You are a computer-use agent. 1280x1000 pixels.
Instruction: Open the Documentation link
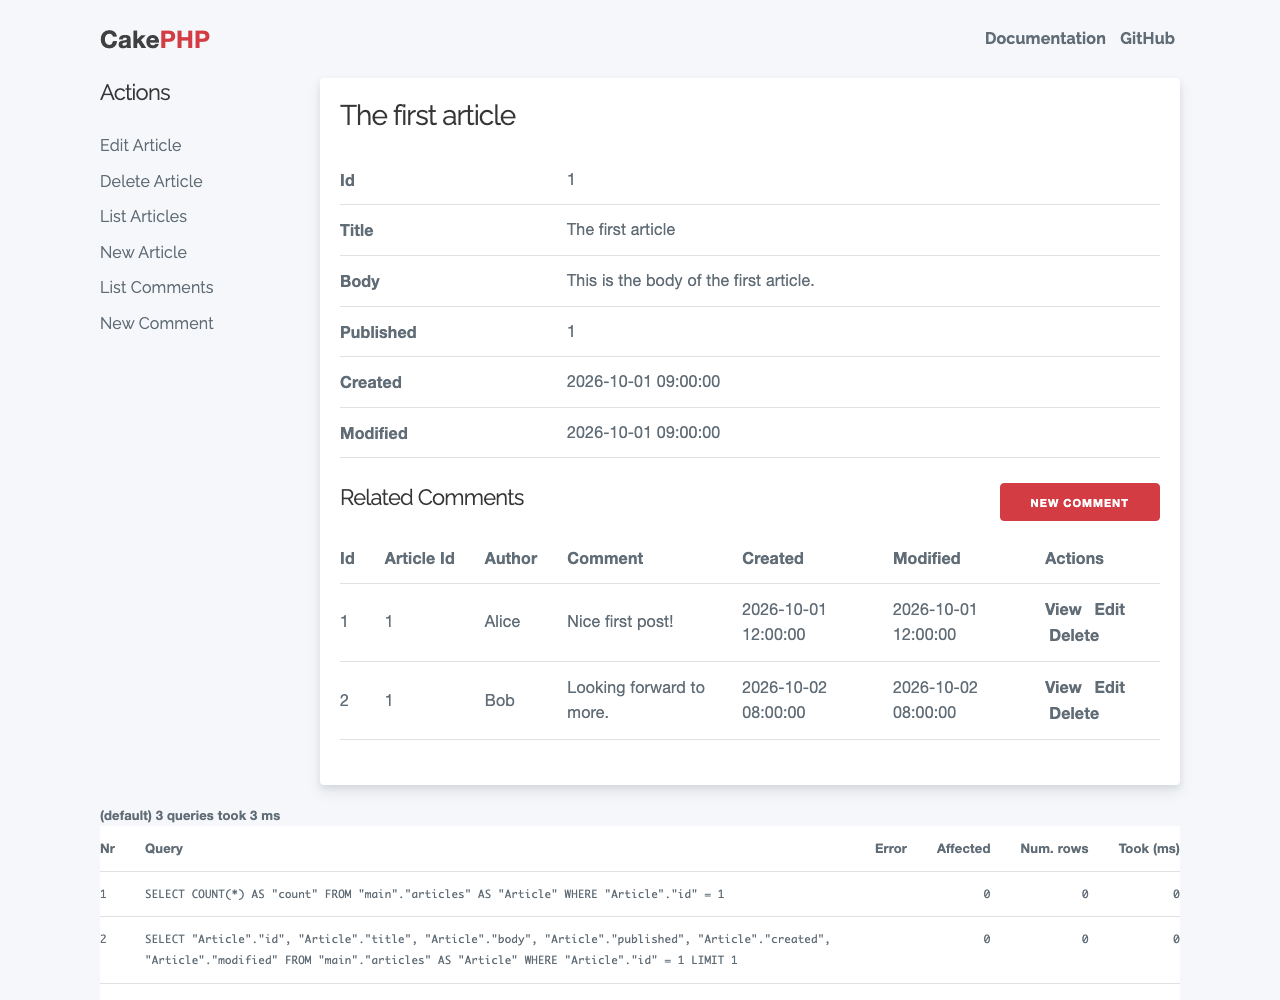pos(1045,38)
